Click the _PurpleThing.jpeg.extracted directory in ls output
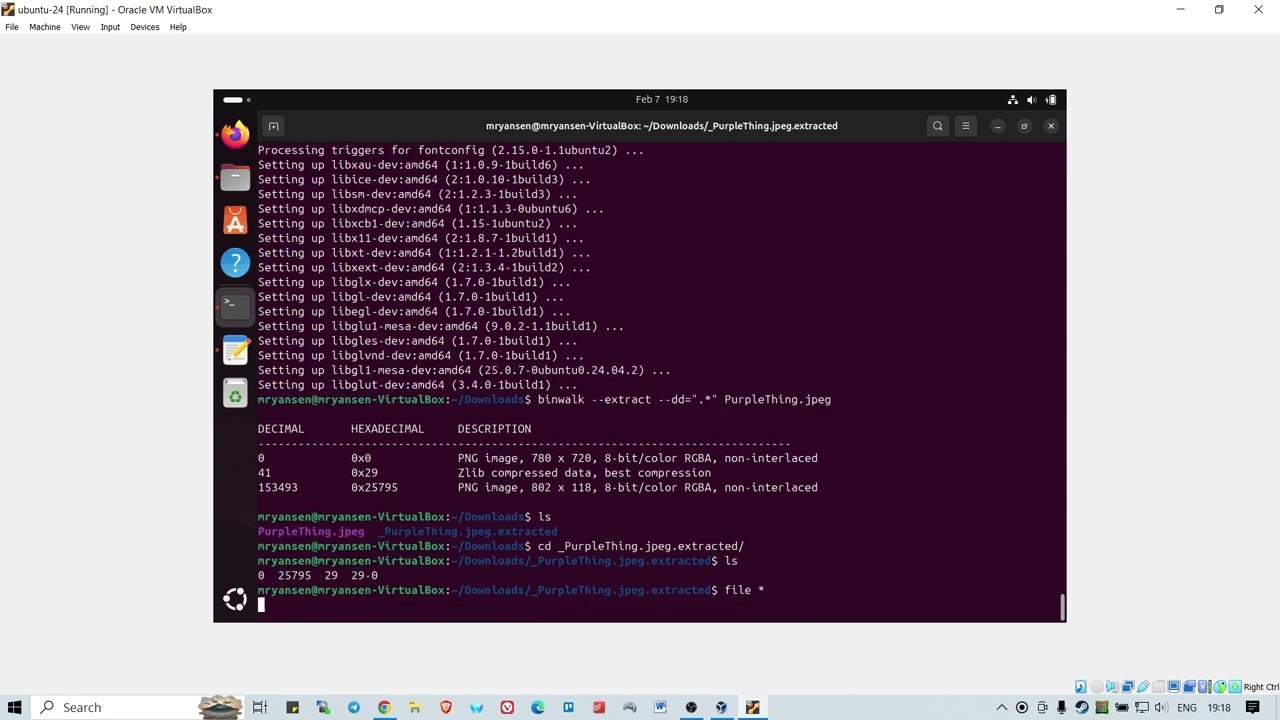The width and height of the screenshot is (1280, 720). tap(468, 532)
